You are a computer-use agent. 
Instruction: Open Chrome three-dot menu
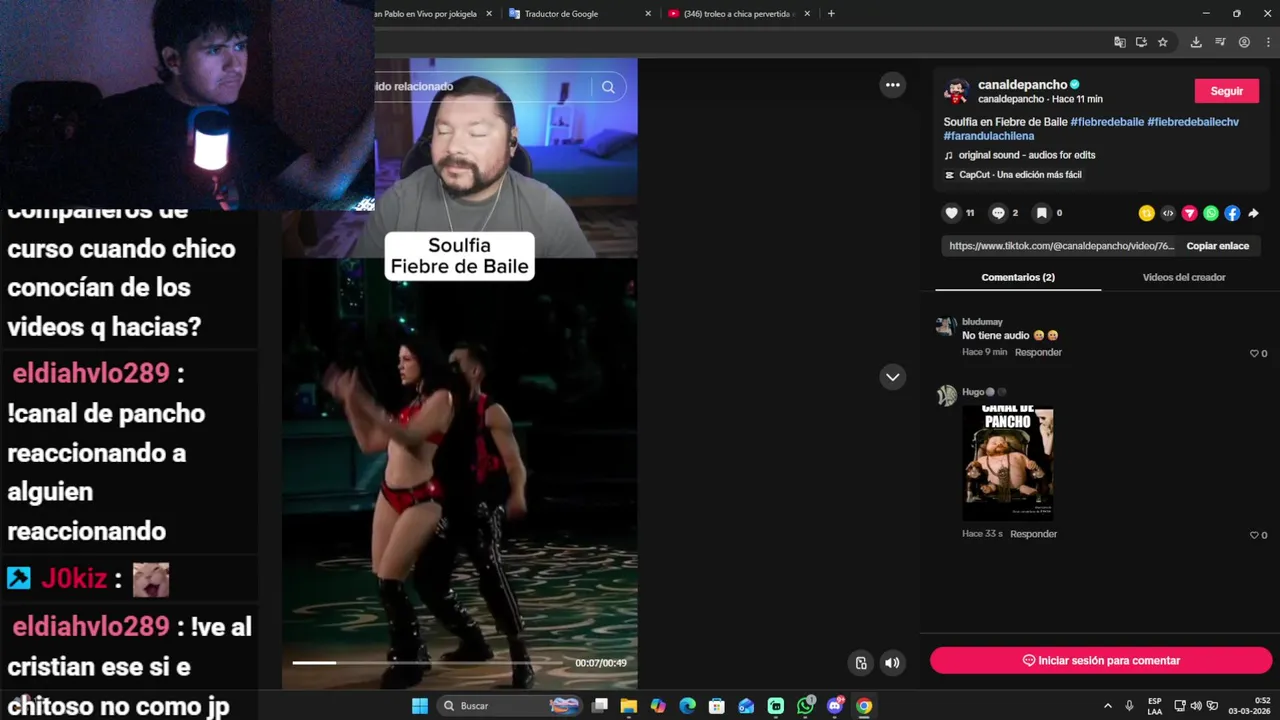pos(1268,42)
